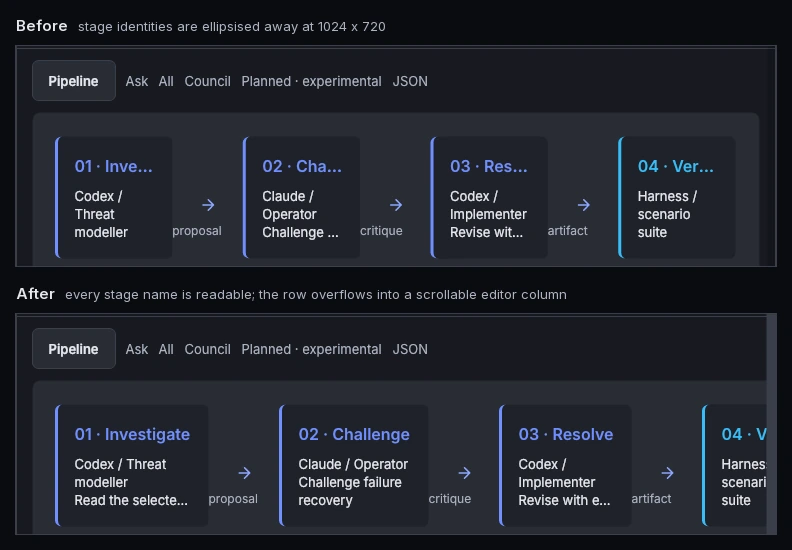Screen dimensions: 792x550
Task: Open the '01 · Investigate' stage card
Action: click(x=132, y=466)
